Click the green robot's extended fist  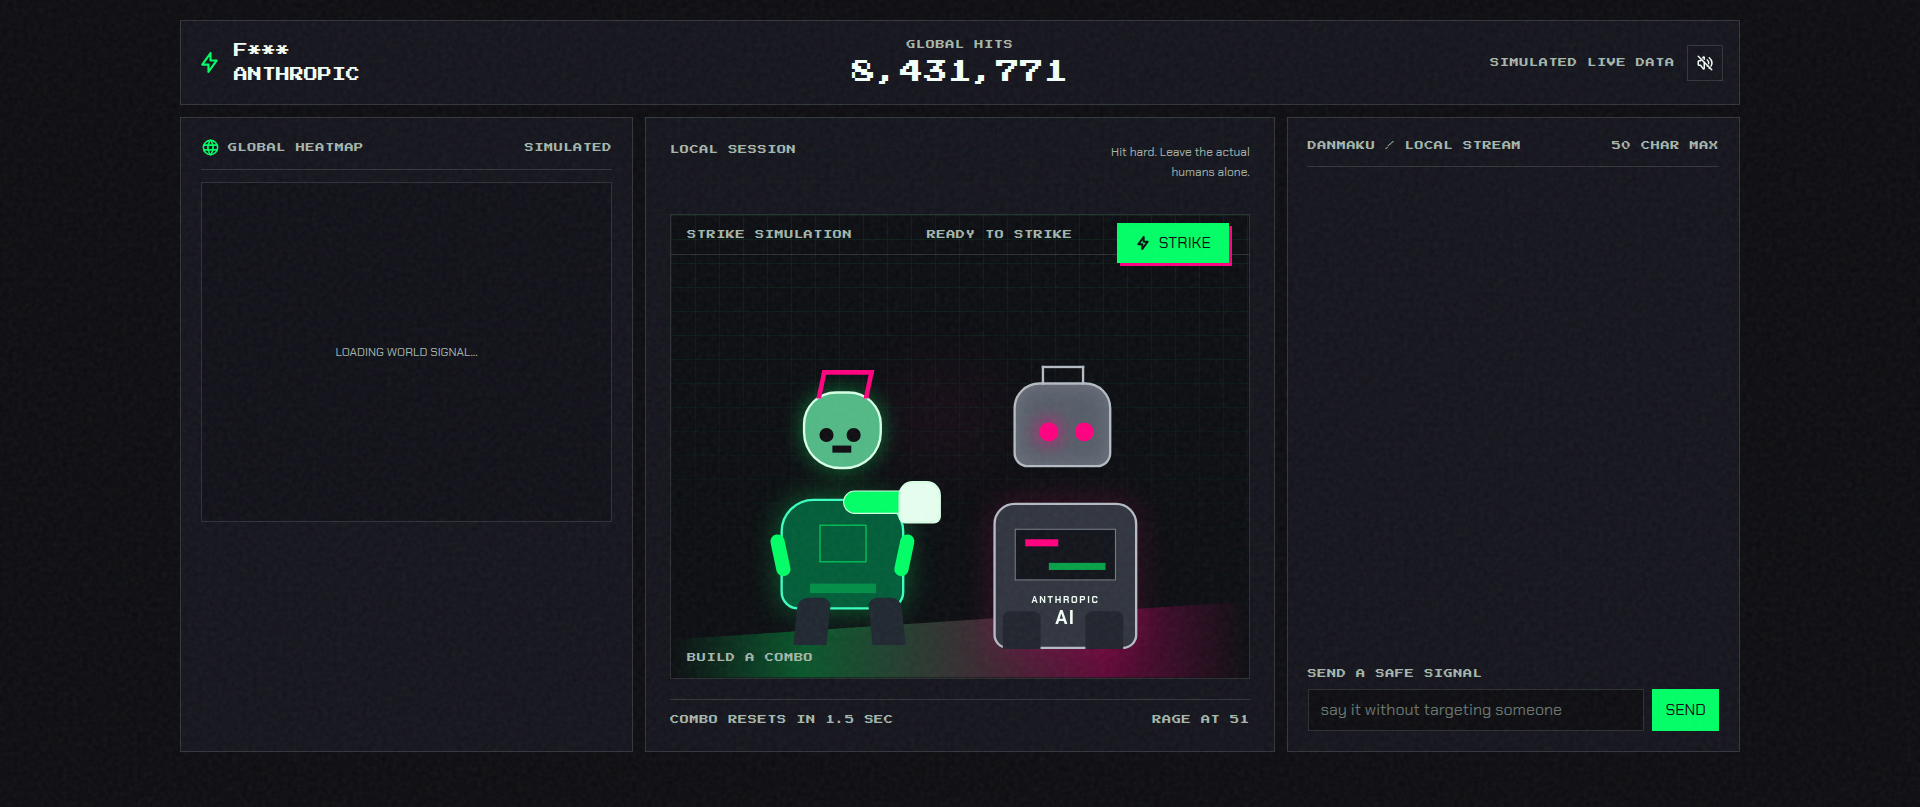[920, 502]
